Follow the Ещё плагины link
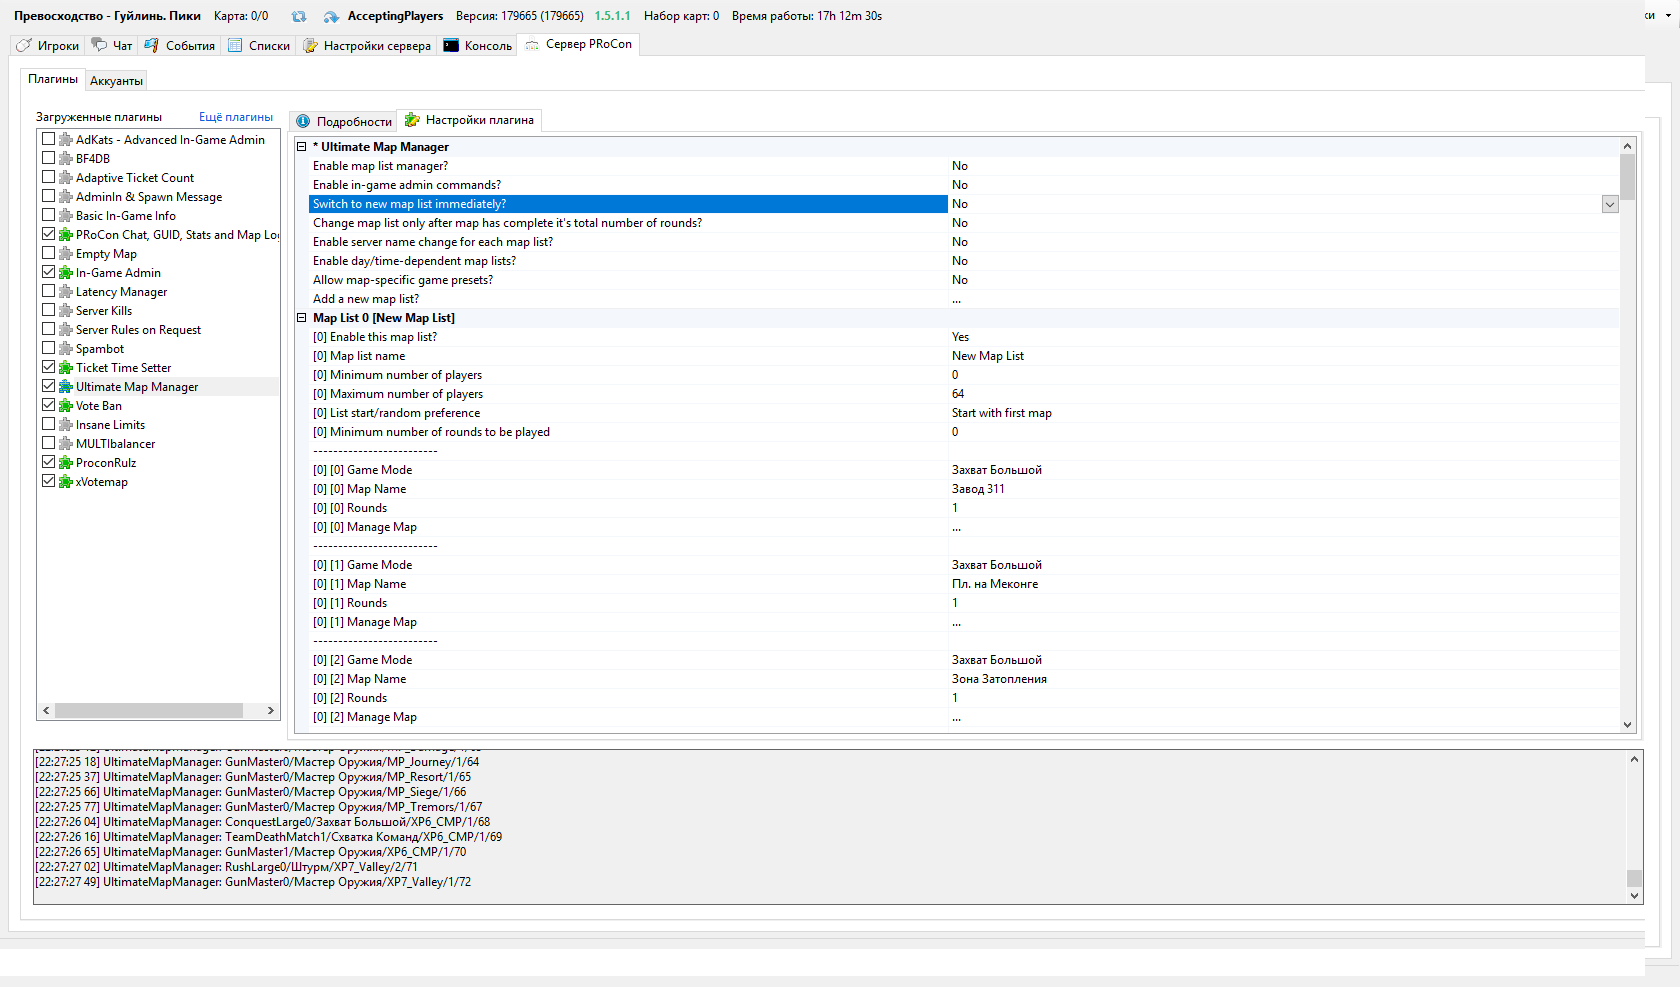Viewport: 1680px width, 987px height. [x=235, y=117]
